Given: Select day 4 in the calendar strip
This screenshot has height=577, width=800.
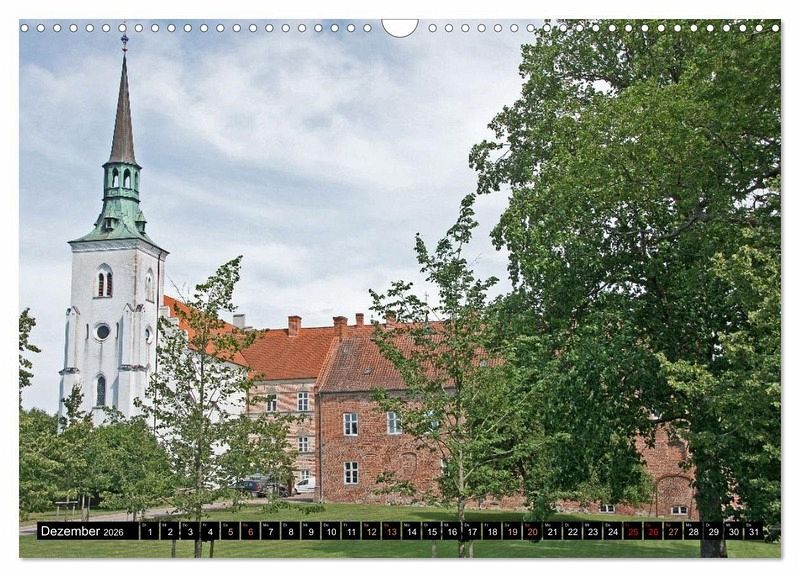Looking at the screenshot, I should tap(210, 531).
